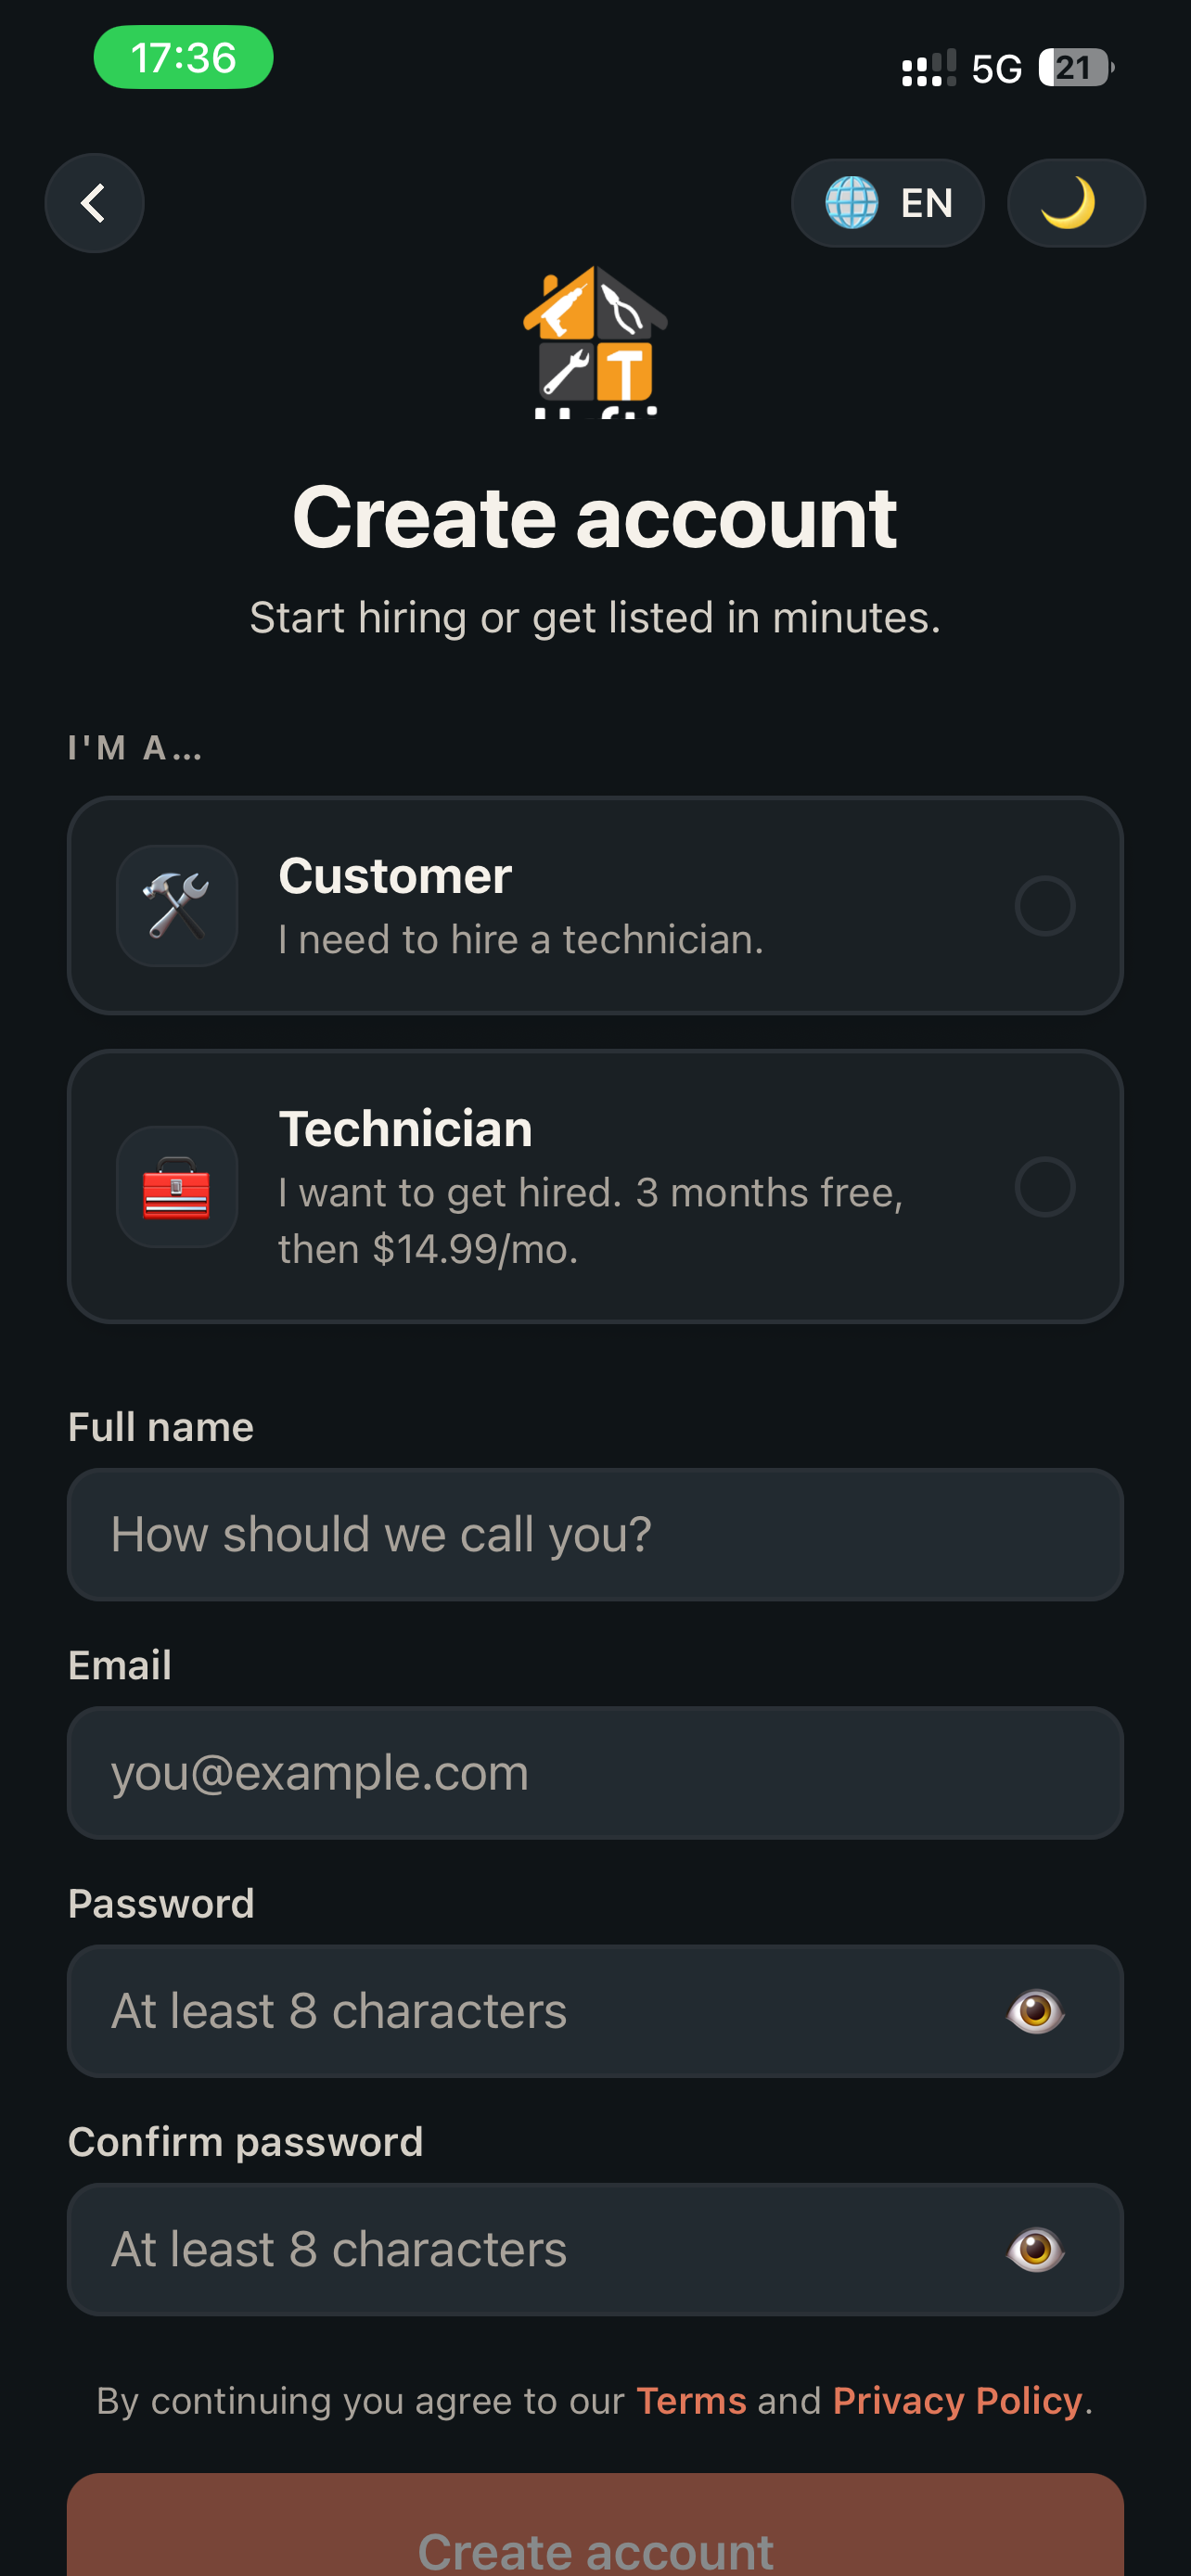Tap the back arrow button
This screenshot has width=1191, height=2576.
pos(94,203)
